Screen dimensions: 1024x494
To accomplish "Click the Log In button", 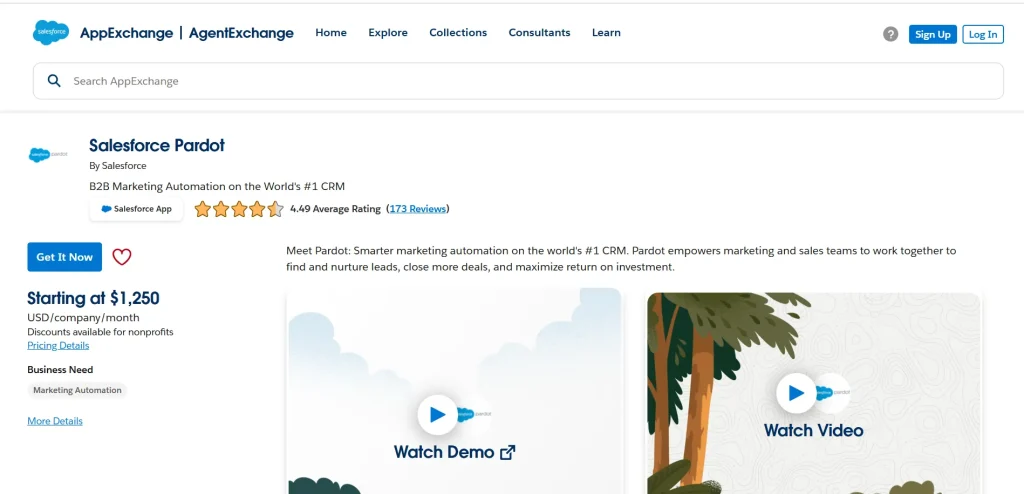I will (x=982, y=34).
